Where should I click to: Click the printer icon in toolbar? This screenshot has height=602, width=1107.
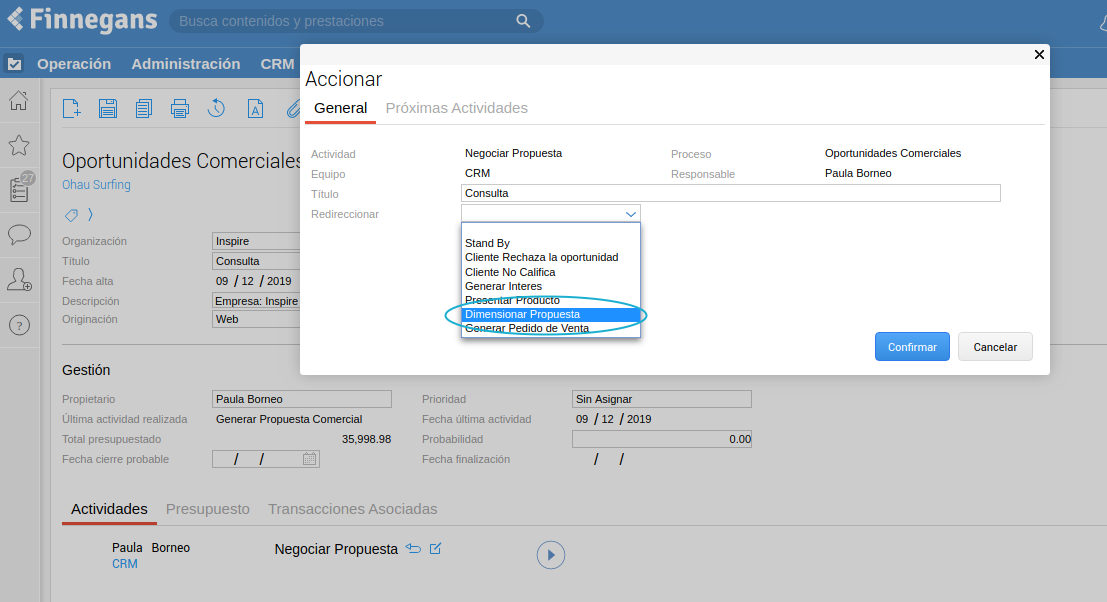click(180, 109)
